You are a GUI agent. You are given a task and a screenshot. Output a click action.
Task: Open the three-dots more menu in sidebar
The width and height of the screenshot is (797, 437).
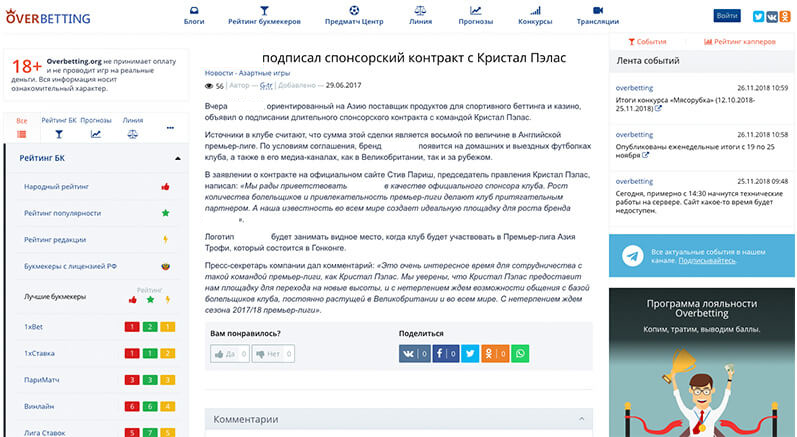[170, 128]
